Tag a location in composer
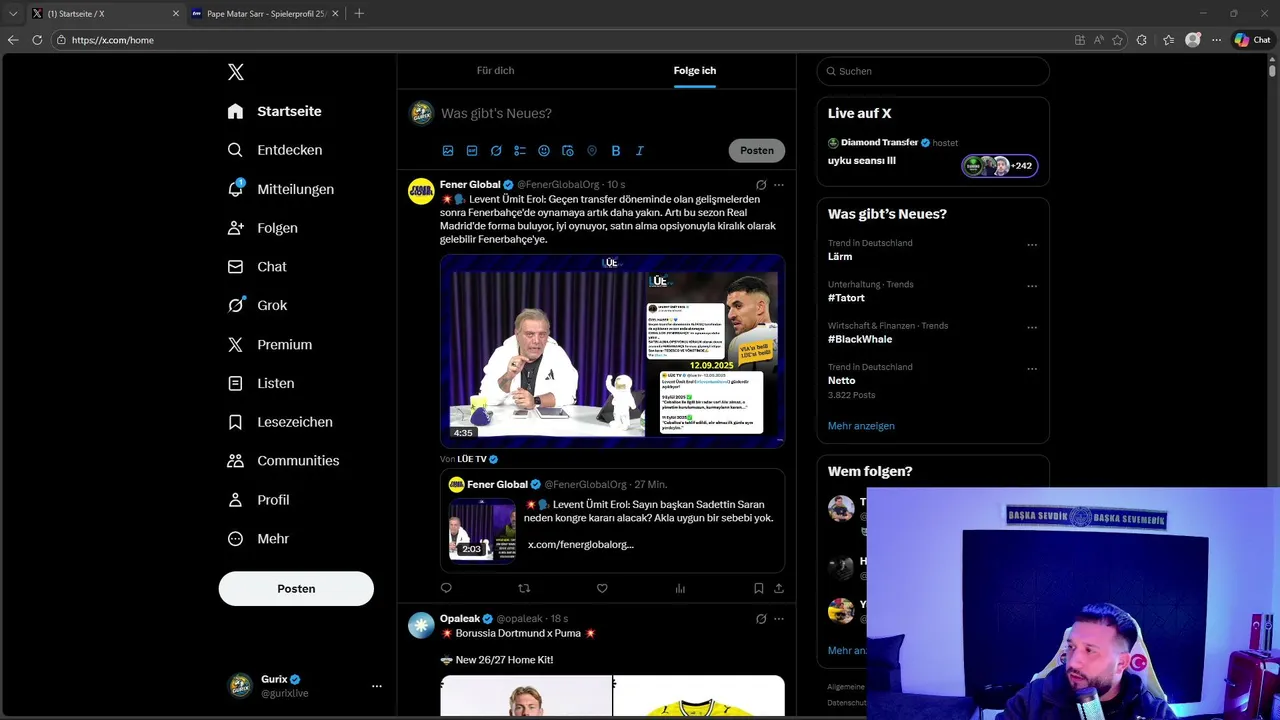This screenshot has width=1280, height=720. tap(592, 151)
